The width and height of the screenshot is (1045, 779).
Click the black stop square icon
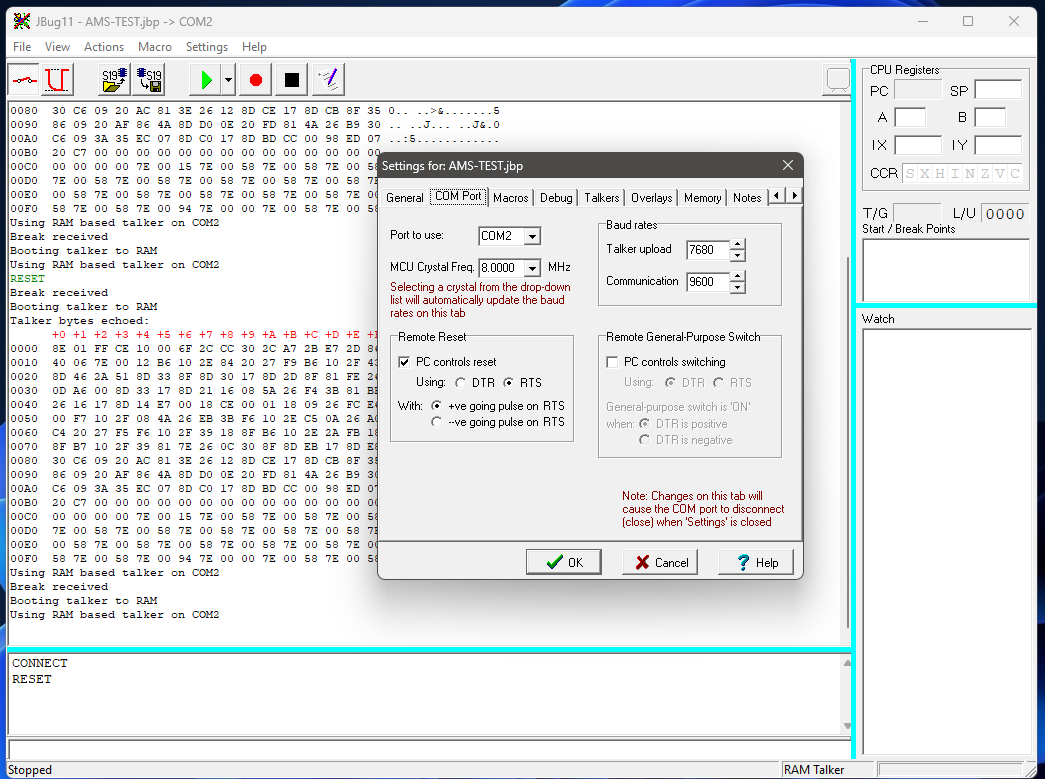click(291, 79)
